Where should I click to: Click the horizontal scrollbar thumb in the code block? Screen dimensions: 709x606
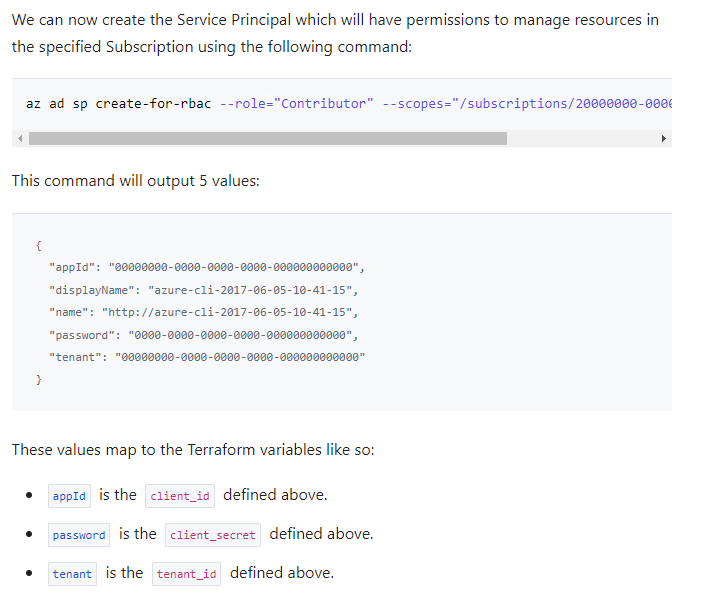(268, 138)
